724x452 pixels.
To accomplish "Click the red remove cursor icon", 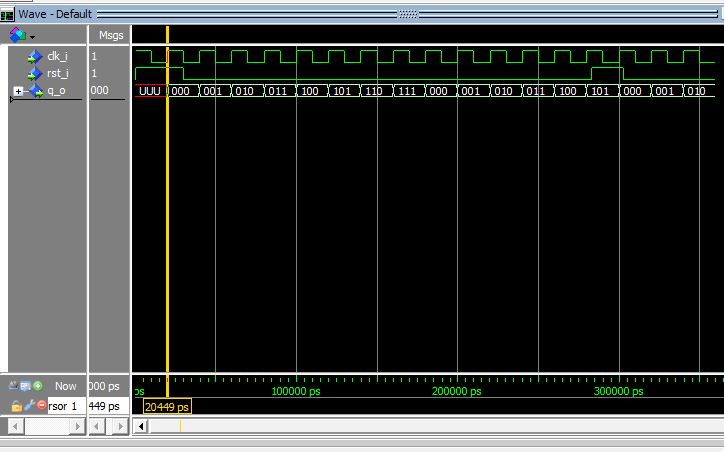I will [x=42, y=405].
